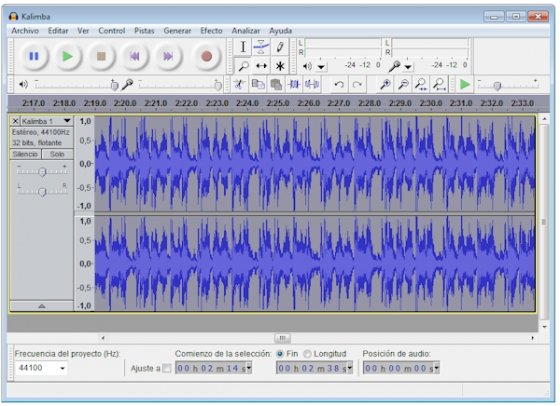Open the input meter dropdown arrow
The height and width of the screenshot is (406, 560).
tap(408, 67)
